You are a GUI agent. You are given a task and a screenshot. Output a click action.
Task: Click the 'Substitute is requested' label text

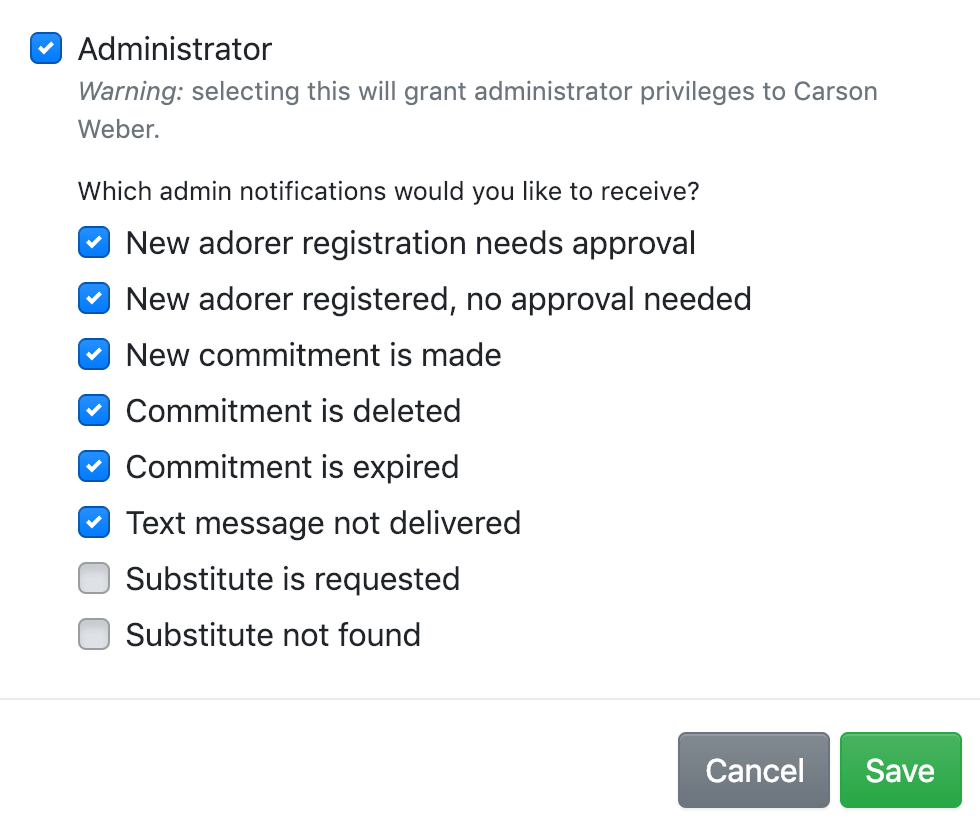click(x=293, y=579)
